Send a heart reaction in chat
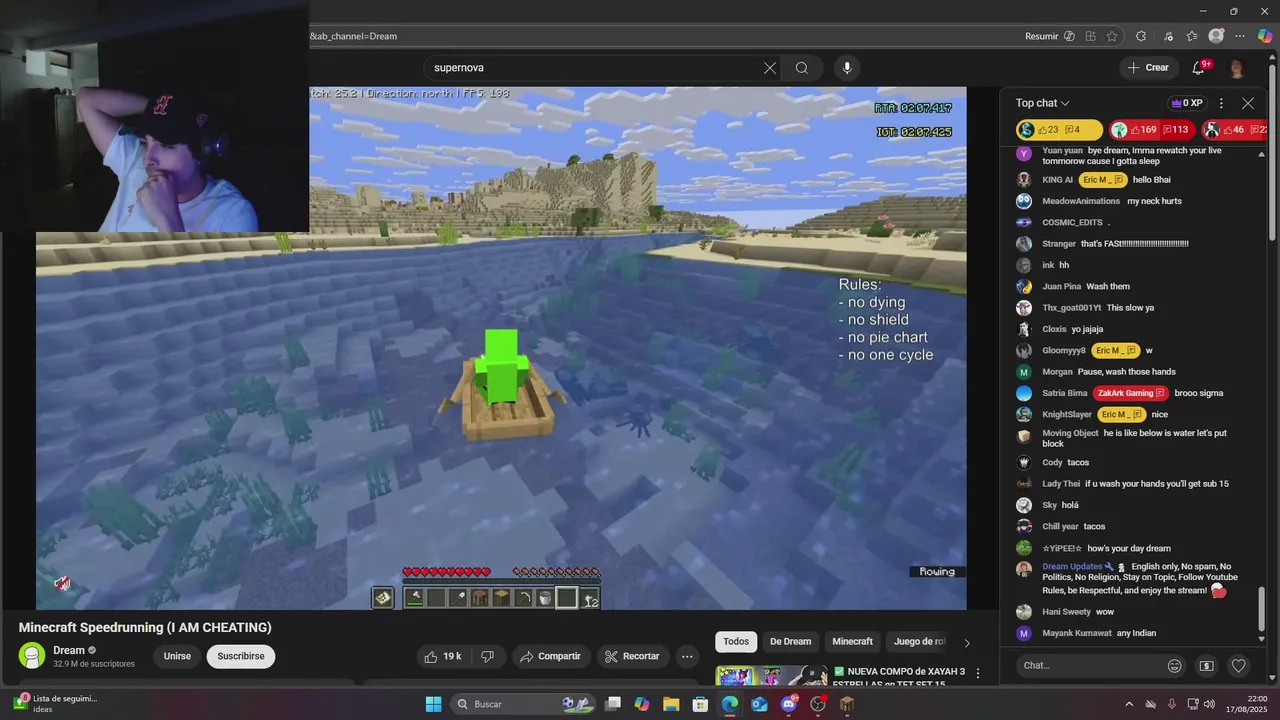 [1239, 666]
